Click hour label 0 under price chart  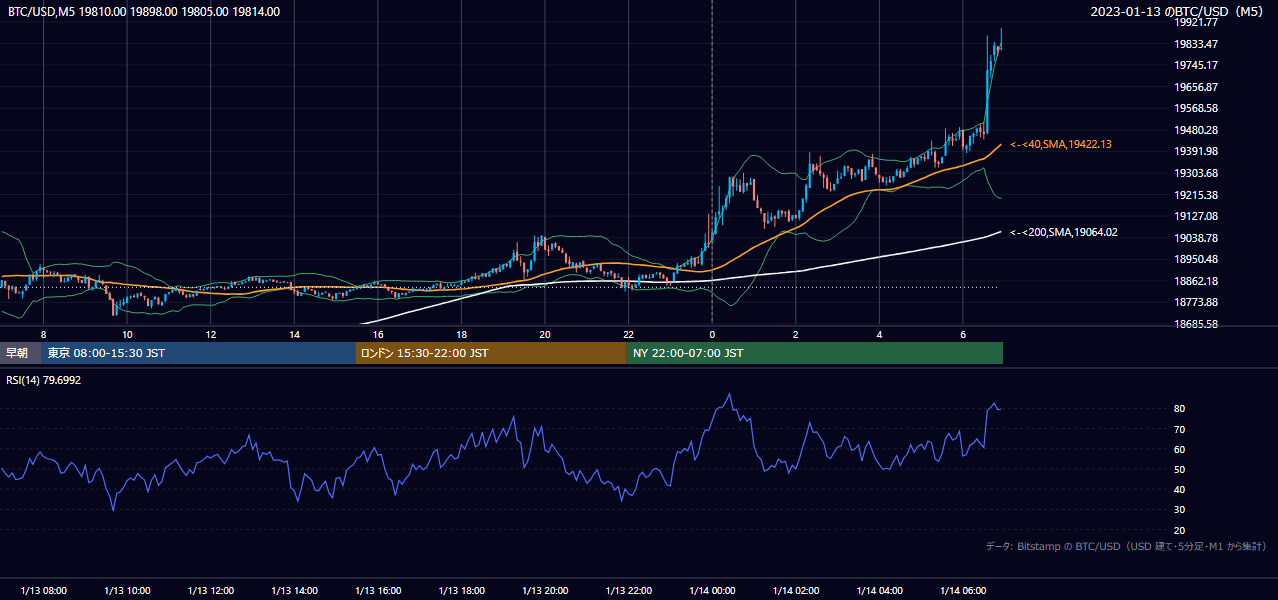click(712, 334)
